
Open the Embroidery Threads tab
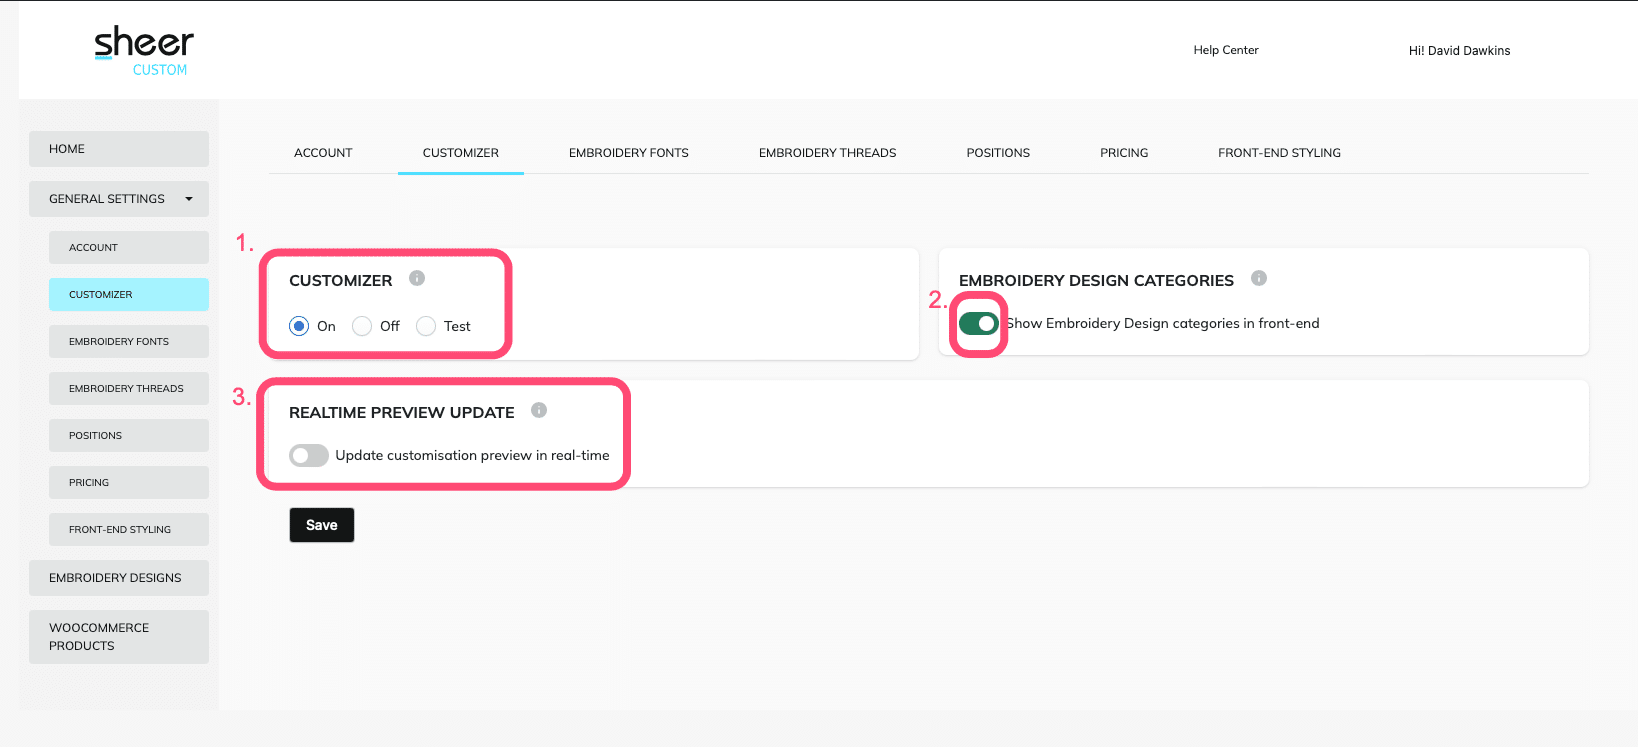(827, 153)
